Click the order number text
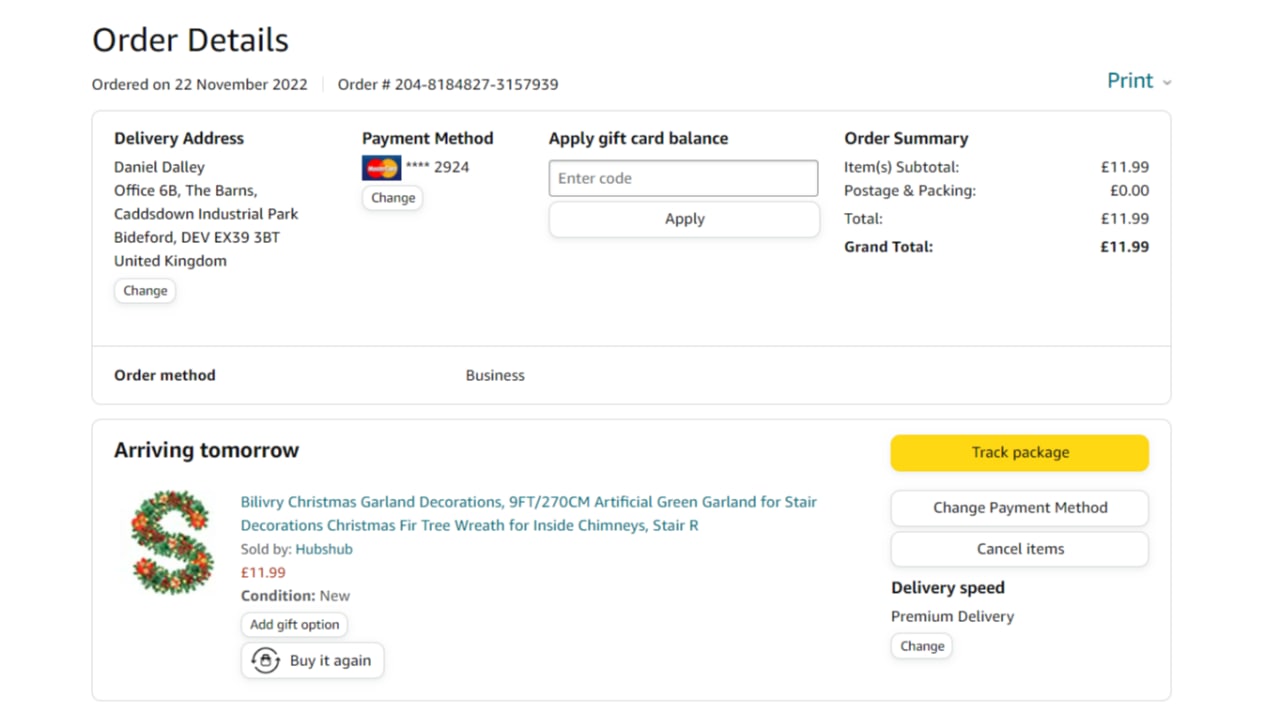Image resolution: width=1280 pixels, height=712 pixels. click(x=448, y=85)
